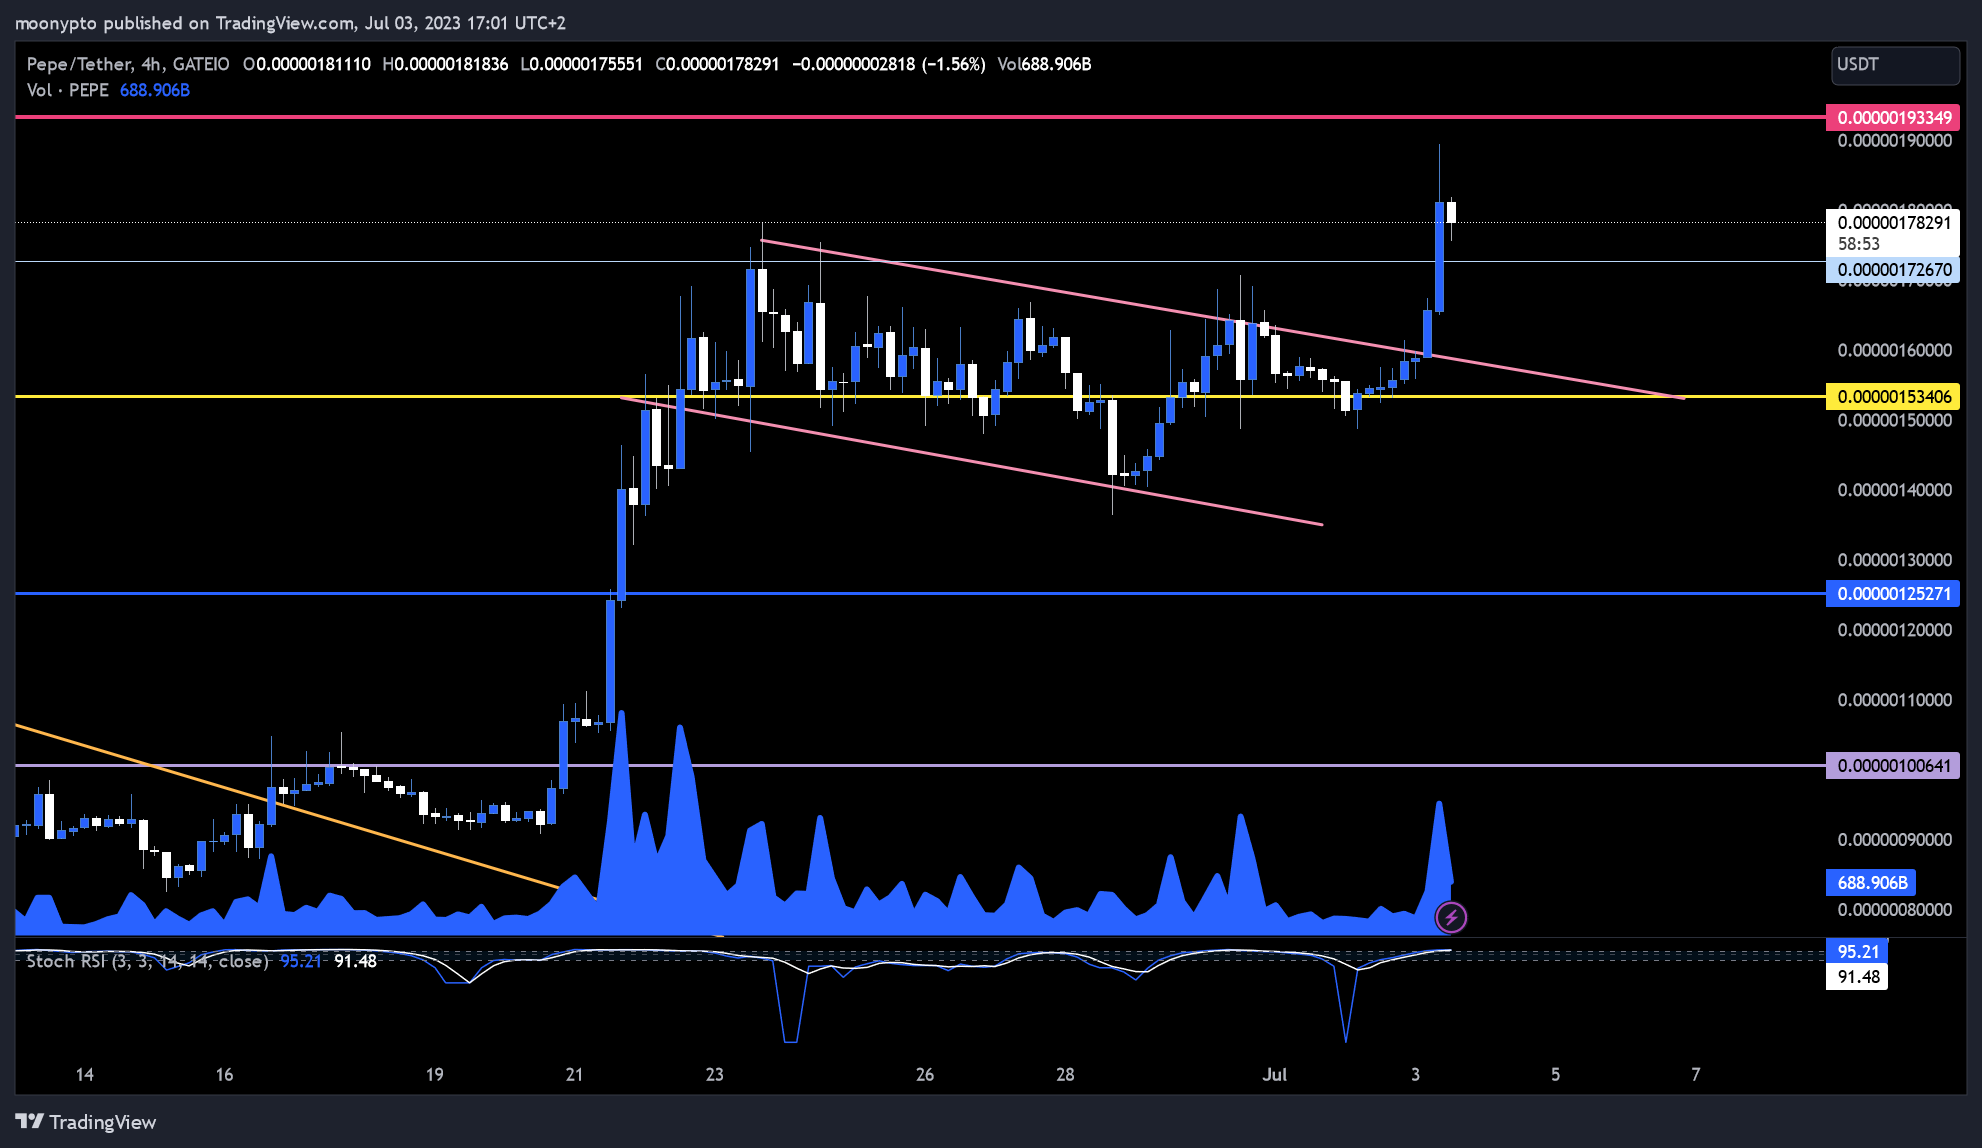Click date 16 on the time axis
The height and width of the screenshot is (1148, 1982).
pyautogui.click(x=225, y=1075)
